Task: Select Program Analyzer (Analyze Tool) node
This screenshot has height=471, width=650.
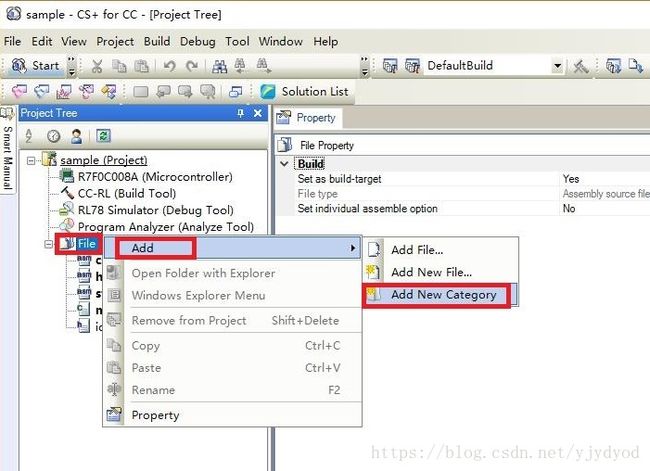Action: [x=166, y=227]
